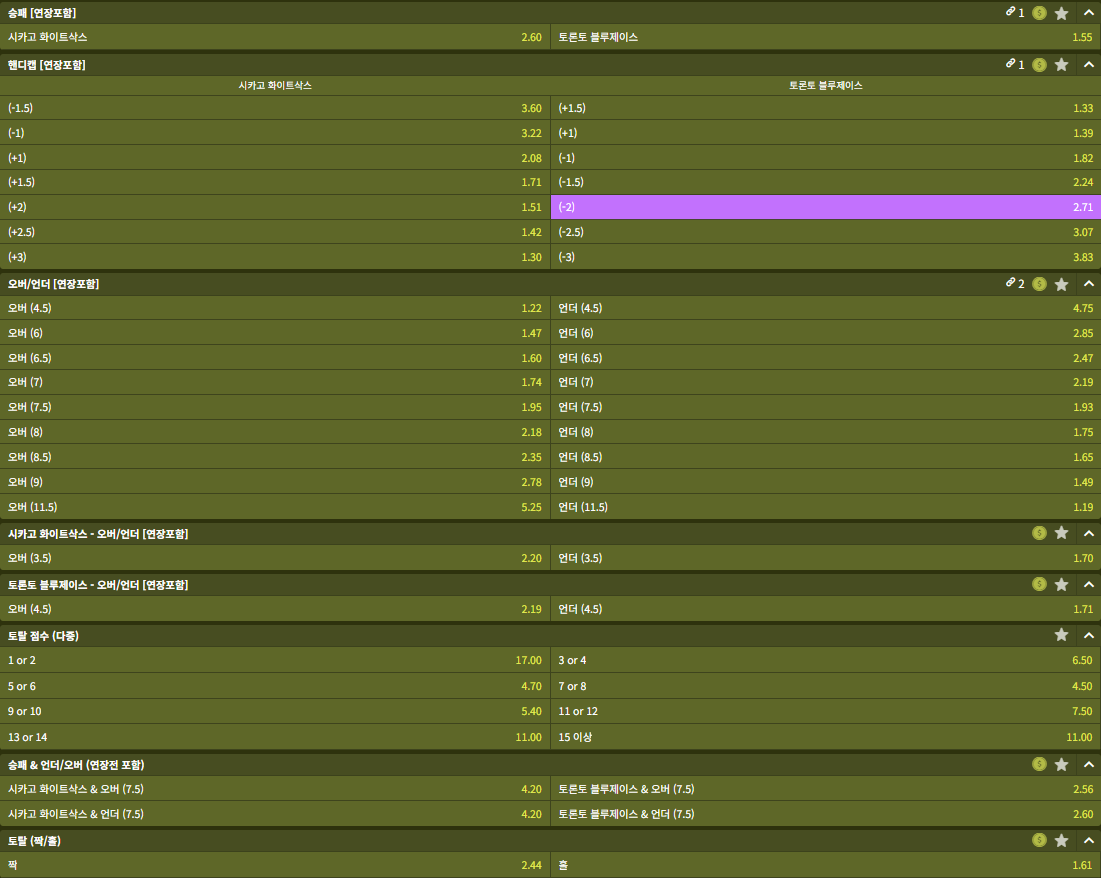Toggle the star for 시카고 화이트삭스 - 오버/언더
Viewport: 1101px width, 878px height.
point(1062,533)
